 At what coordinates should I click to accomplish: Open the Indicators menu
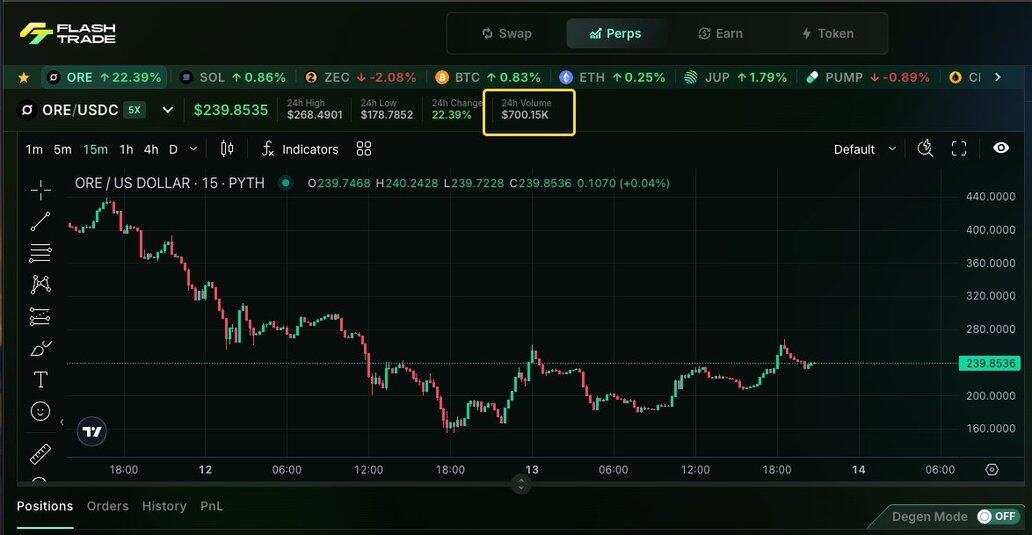coord(299,149)
